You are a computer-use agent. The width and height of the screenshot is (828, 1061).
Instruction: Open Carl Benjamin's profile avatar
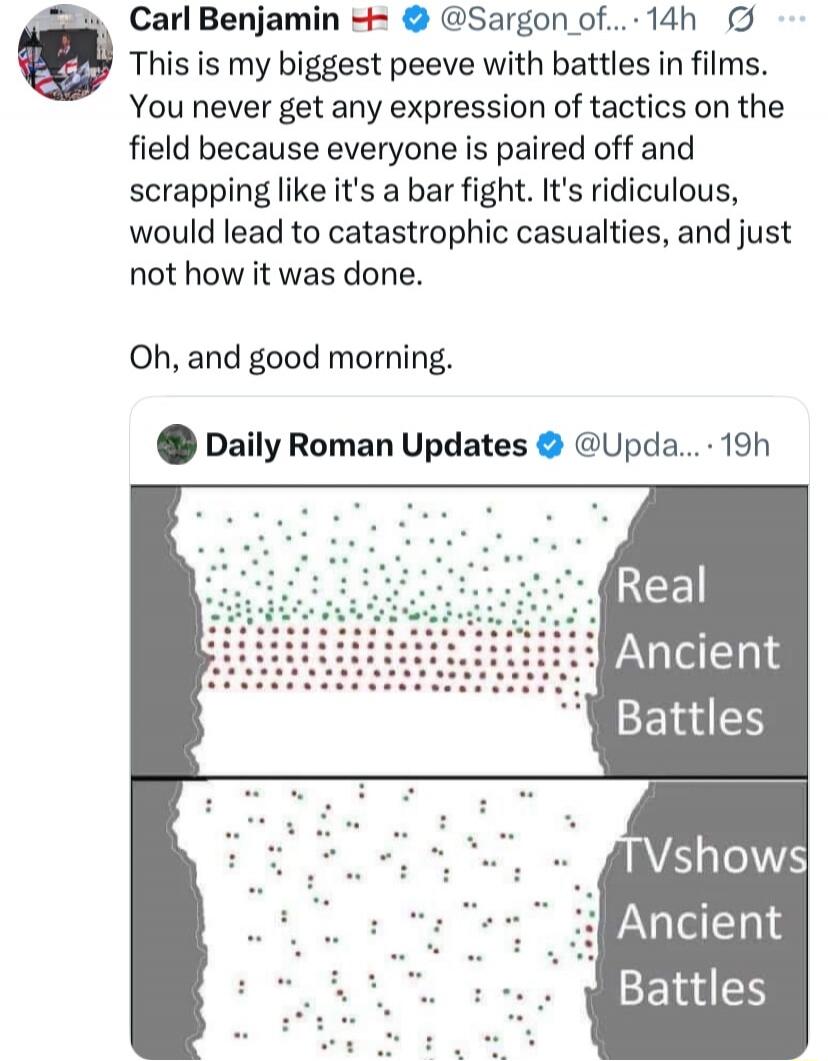pos(64,53)
